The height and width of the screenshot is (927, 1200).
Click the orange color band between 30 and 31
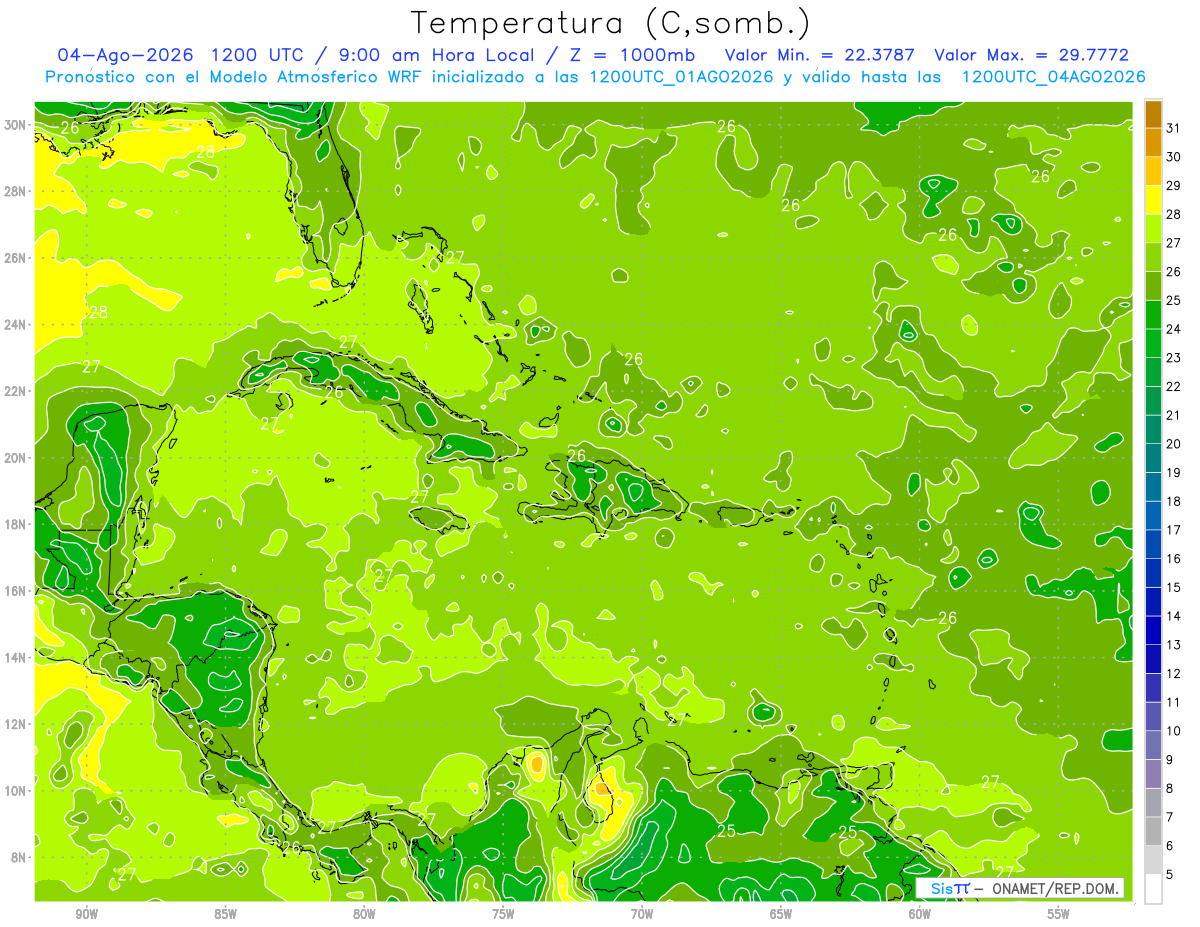point(1153,142)
